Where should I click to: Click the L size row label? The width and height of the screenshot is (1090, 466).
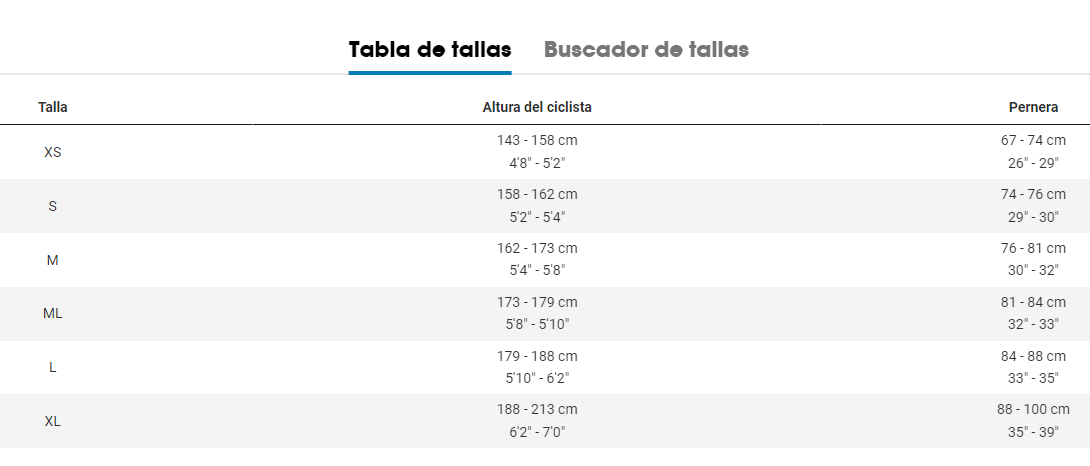click(53, 367)
